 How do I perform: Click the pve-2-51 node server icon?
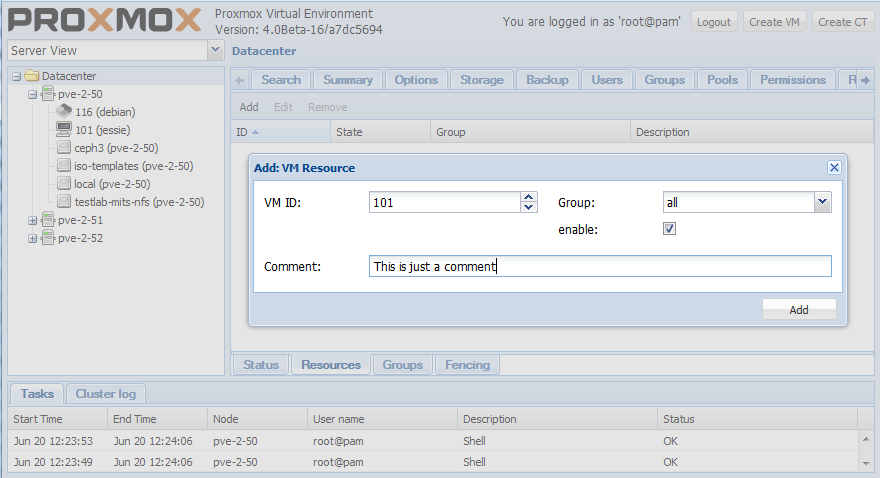[48, 220]
